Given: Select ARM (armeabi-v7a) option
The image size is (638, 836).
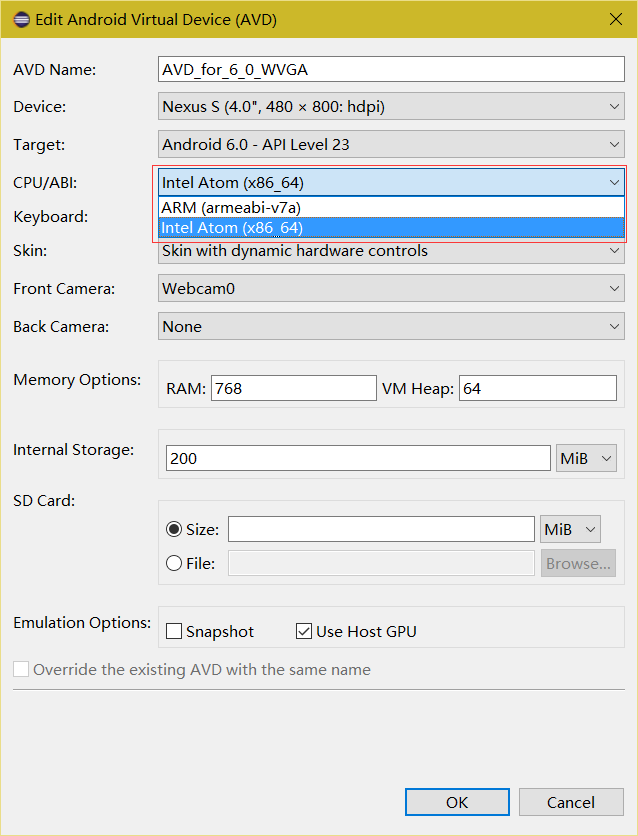Looking at the screenshot, I should (x=391, y=207).
